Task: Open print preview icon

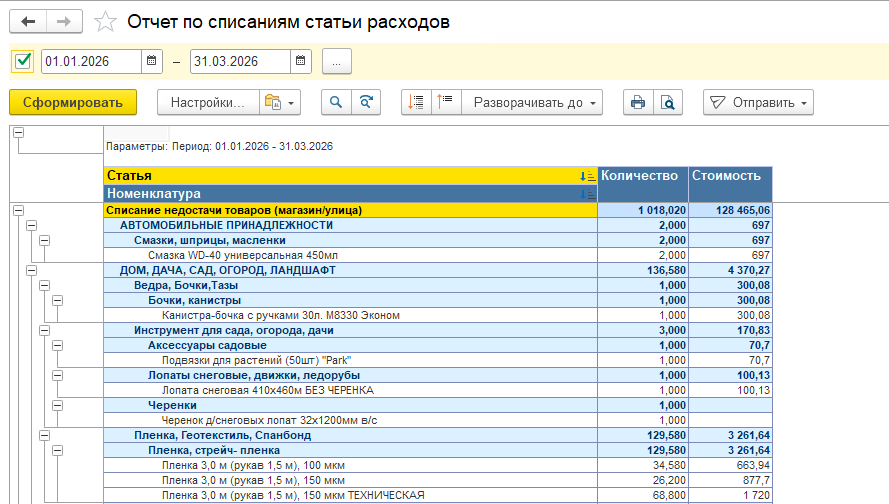Action: (668, 103)
